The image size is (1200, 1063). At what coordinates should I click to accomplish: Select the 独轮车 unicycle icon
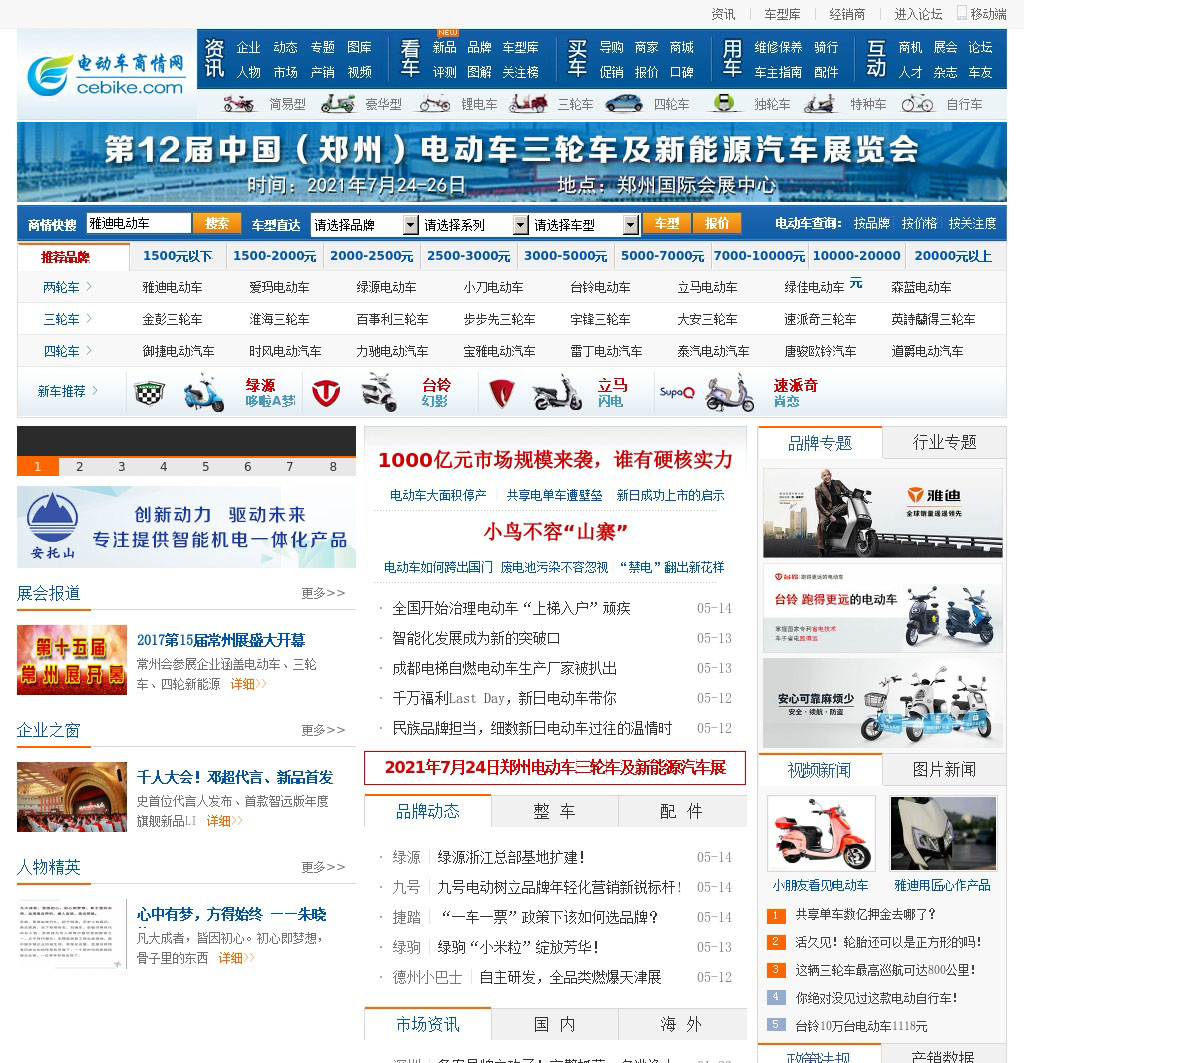point(724,103)
